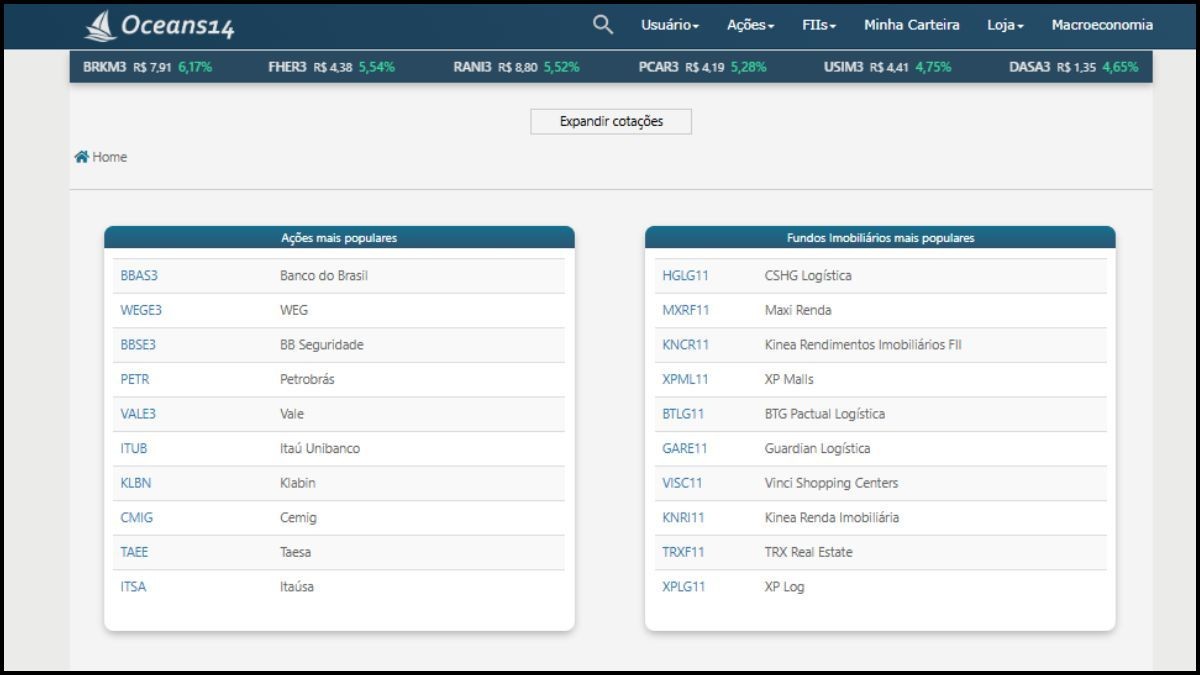Click BRKM3 quote in ticker bar
The width and height of the screenshot is (1200, 675).
pyautogui.click(x=104, y=67)
